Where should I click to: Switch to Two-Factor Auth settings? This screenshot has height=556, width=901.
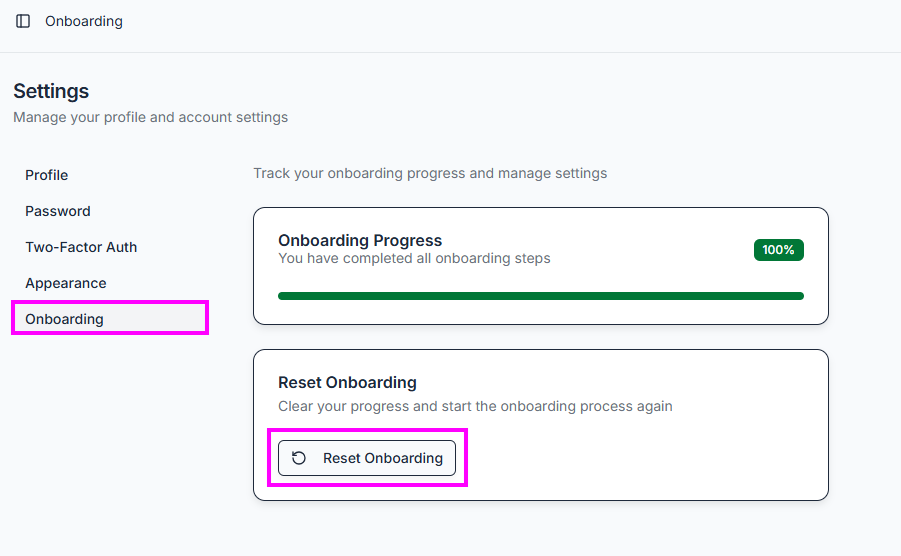pos(81,247)
